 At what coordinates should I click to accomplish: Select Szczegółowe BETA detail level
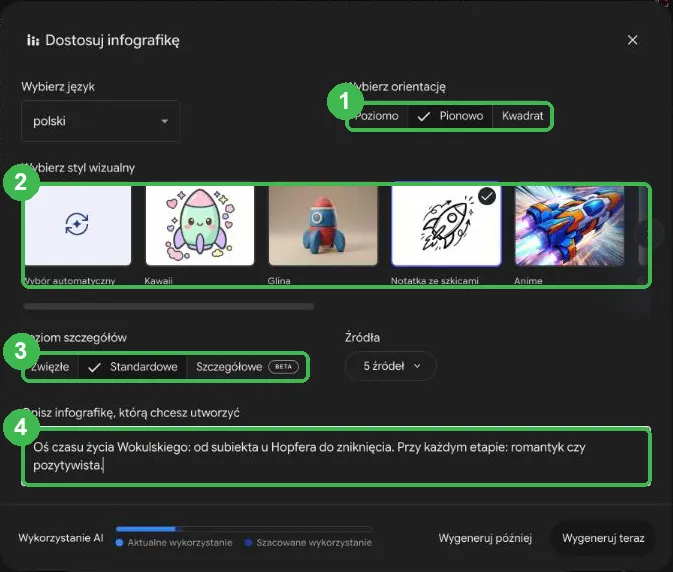click(x=247, y=367)
